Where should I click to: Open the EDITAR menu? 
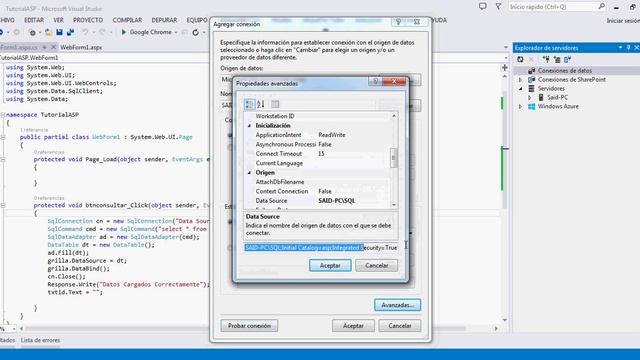click(34, 20)
